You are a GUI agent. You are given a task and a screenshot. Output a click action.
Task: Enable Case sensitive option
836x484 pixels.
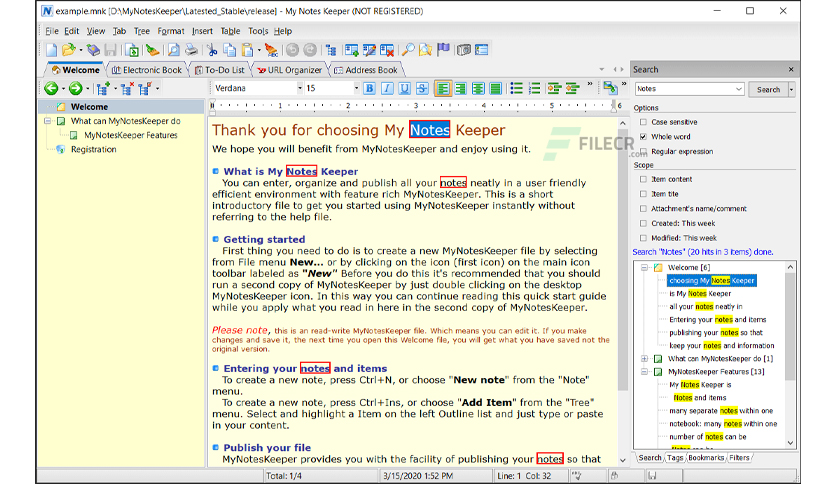(644, 122)
